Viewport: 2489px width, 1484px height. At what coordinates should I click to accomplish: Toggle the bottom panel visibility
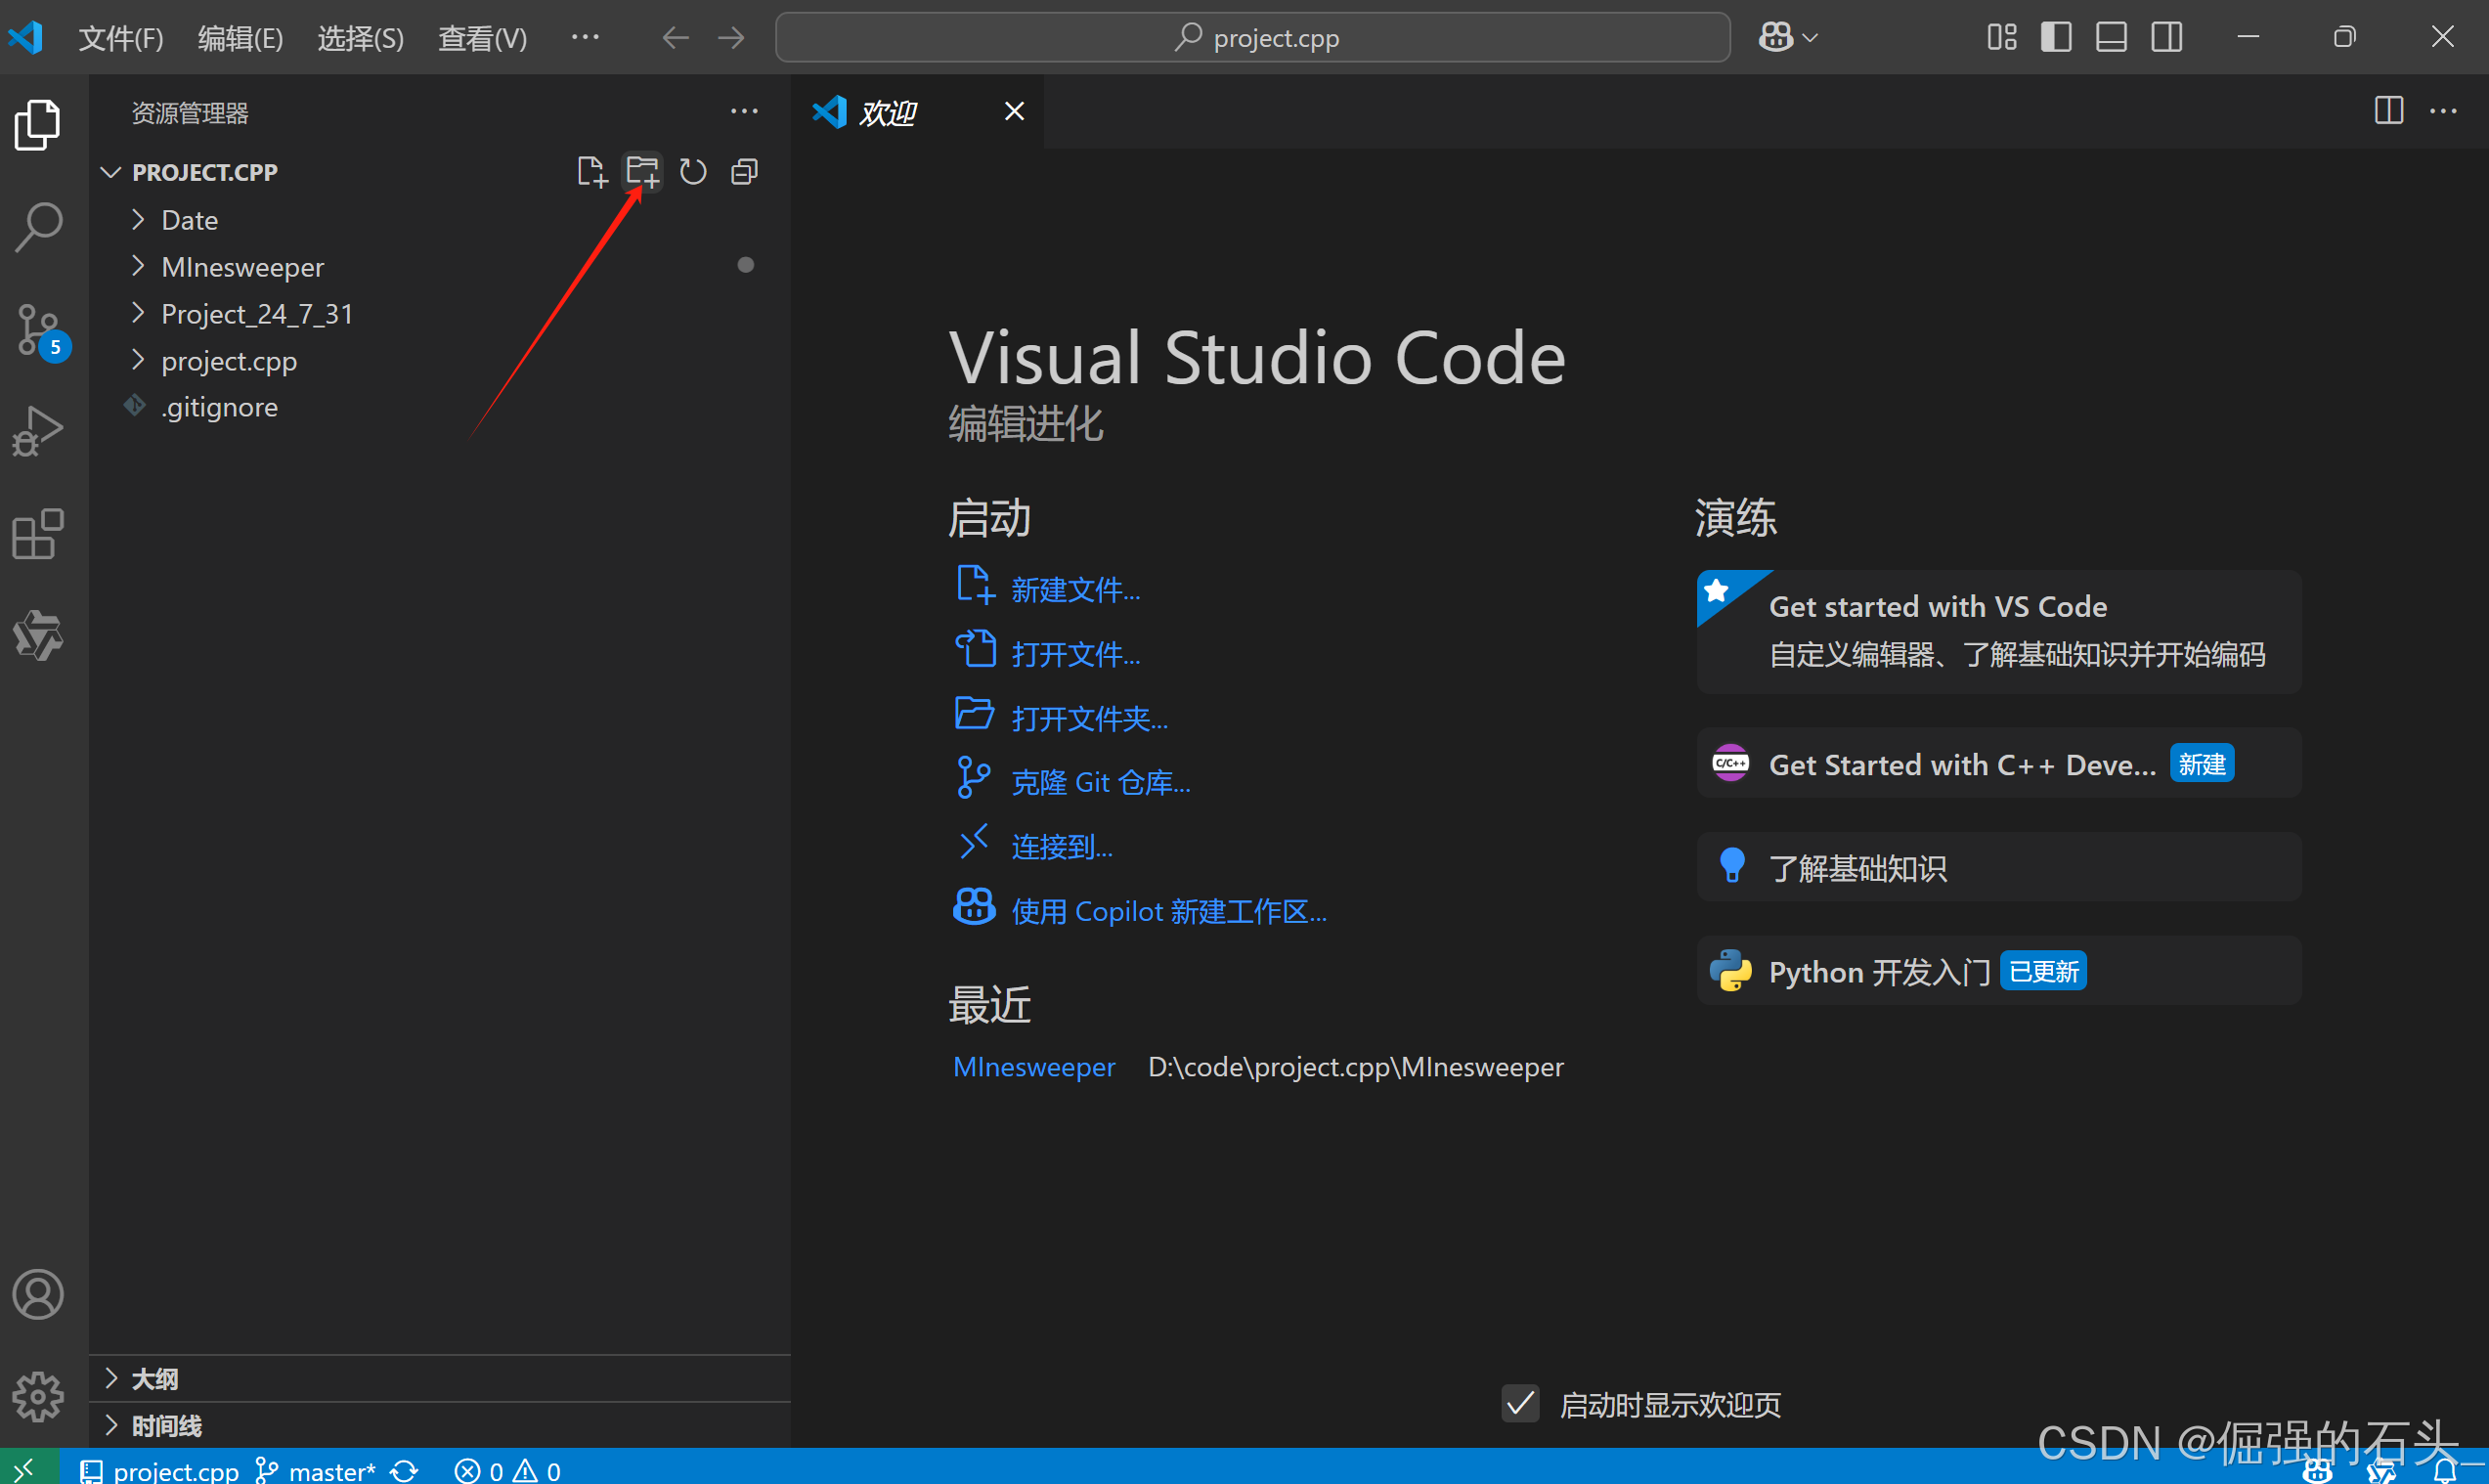[x=2111, y=38]
